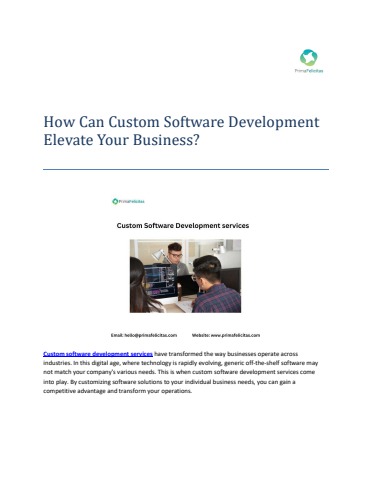The image size is (371, 480).
Task: Click the Website: www.primafelicitas.com text
Action: 226,335
